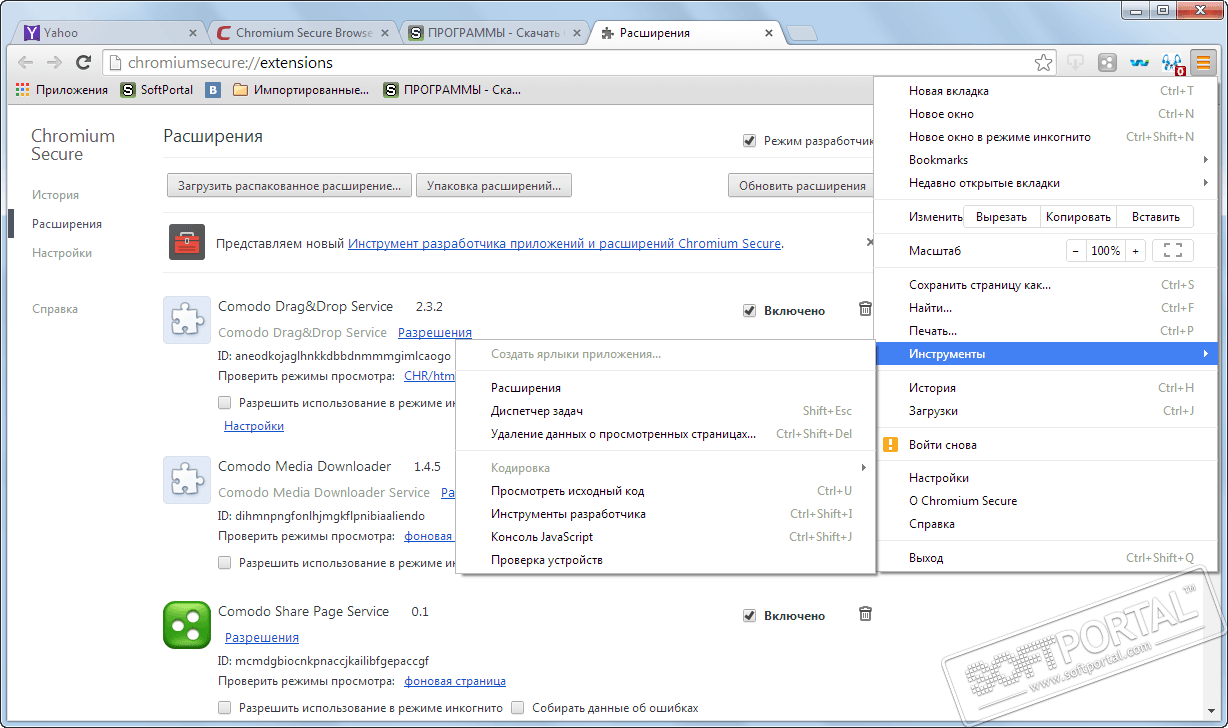This screenshot has width=1228, height=728.
Task: Click the gray download-arrow extension icon in toolbar
Action: click(1076, 63)
